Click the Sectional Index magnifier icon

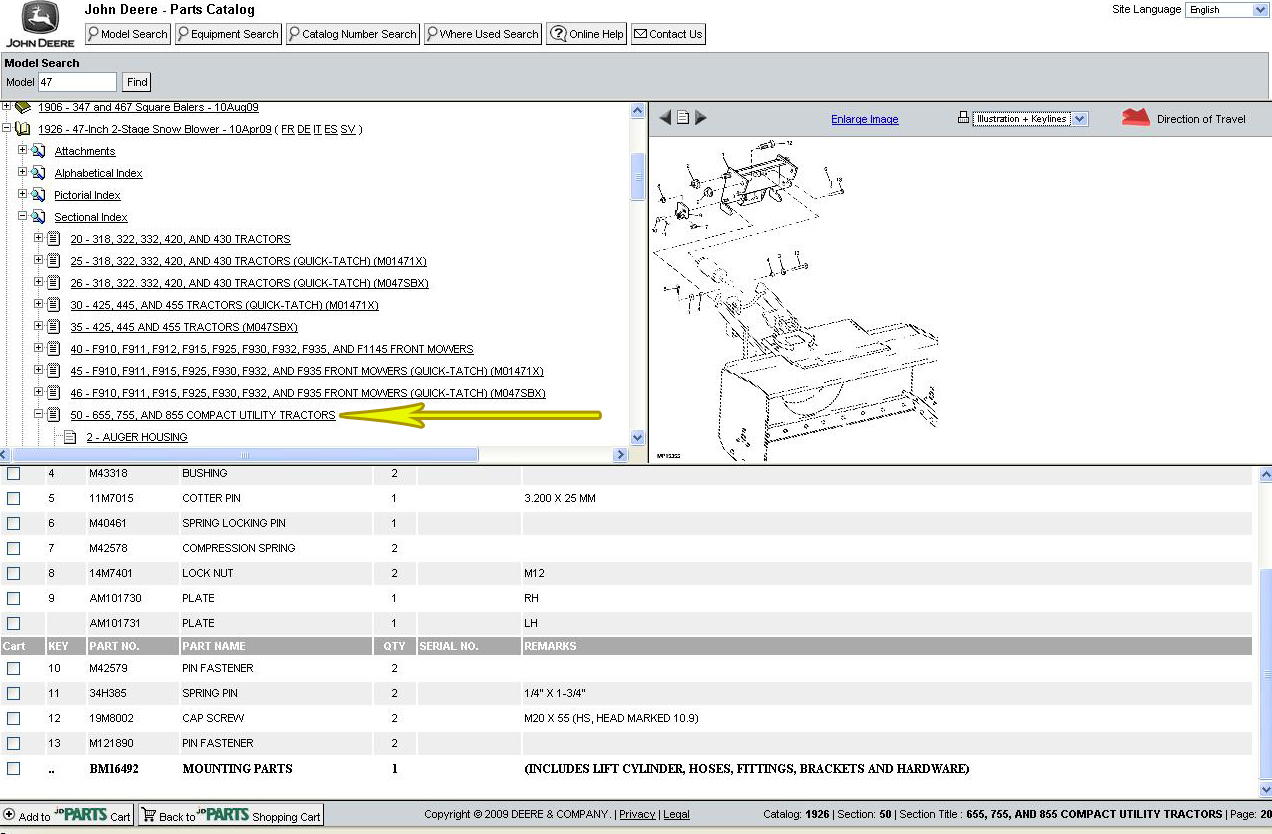tap(38, 217)
